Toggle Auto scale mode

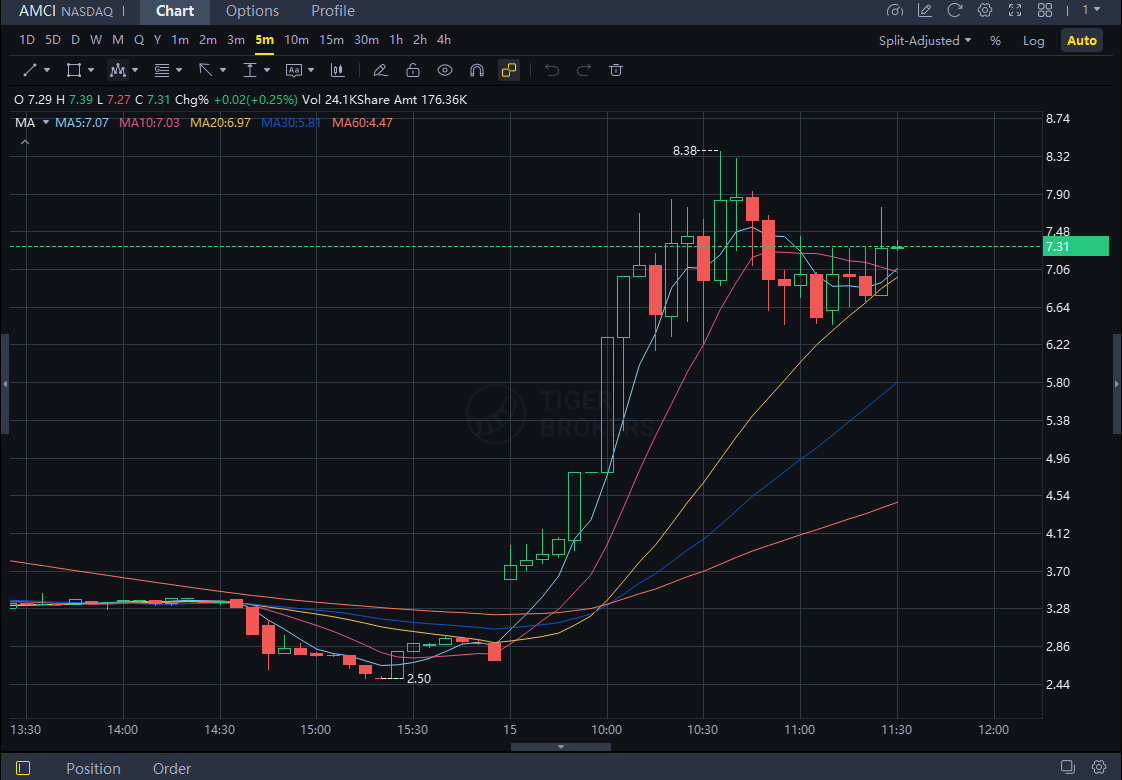(x=1082, y=41)
